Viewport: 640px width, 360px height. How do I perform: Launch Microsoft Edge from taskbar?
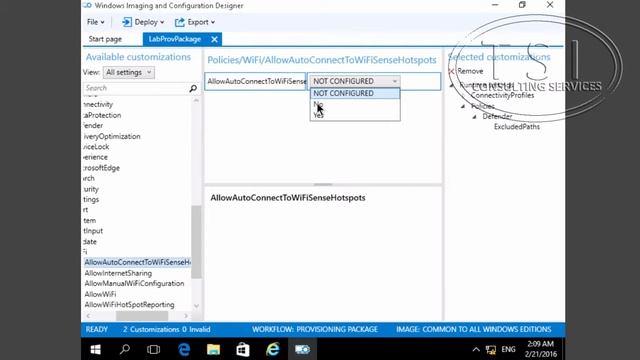coord(184,349)
